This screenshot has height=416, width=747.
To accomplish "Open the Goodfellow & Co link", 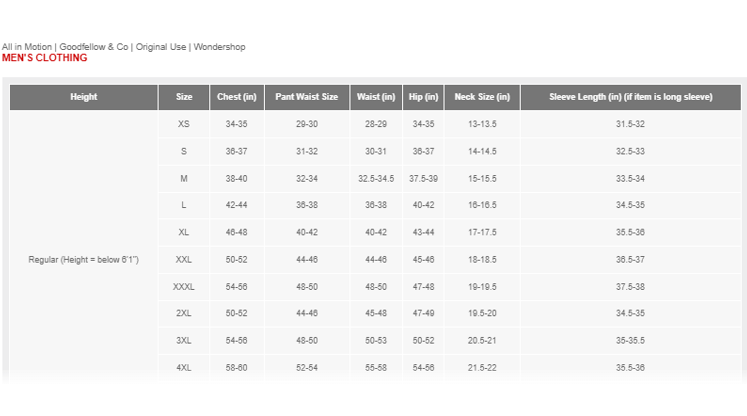I will [x=96, y=47].
